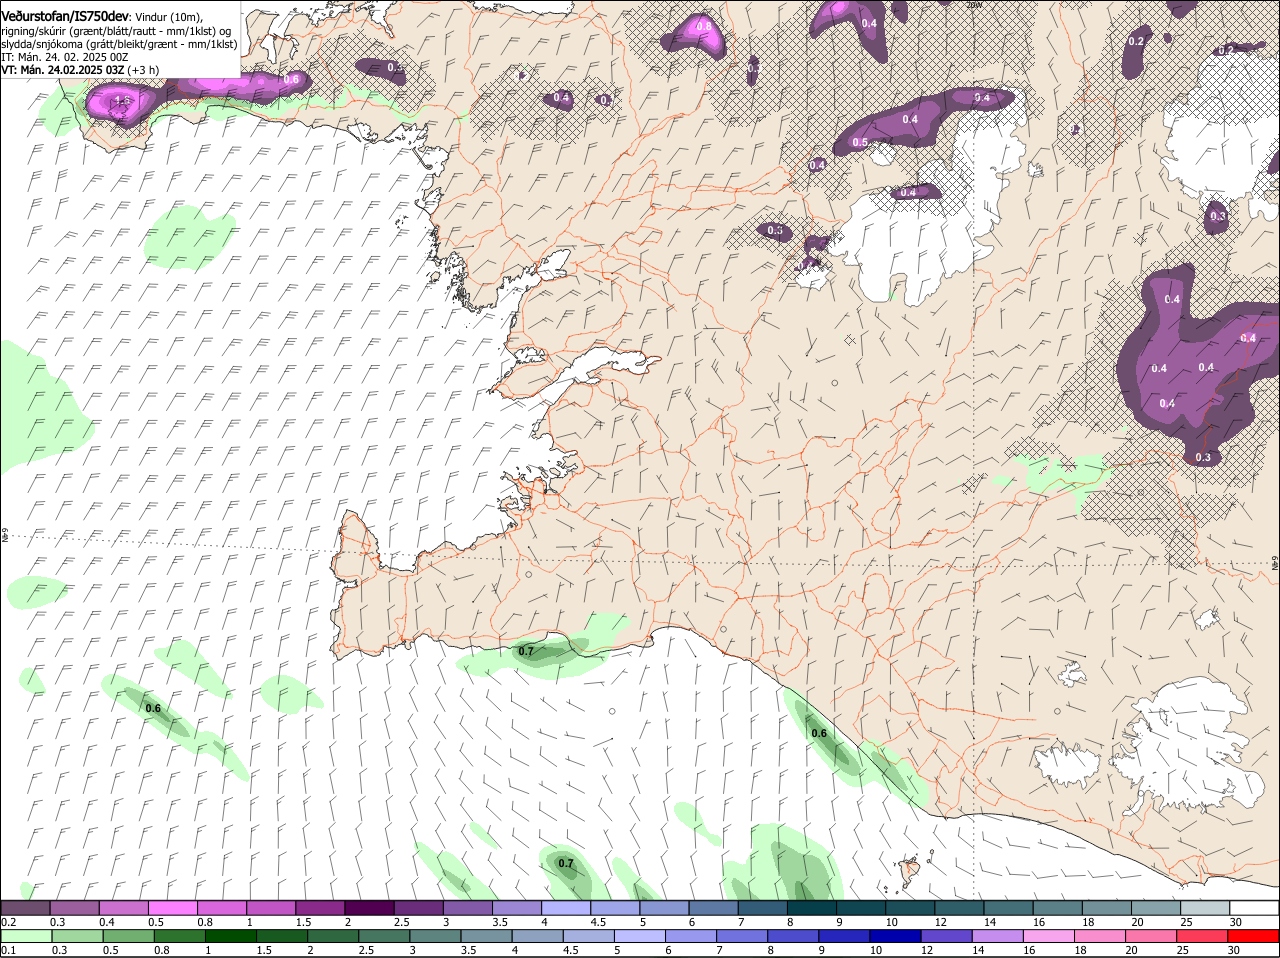Click the white swatch ending the snow scale
Screen dimensions: 1280x958
tap(1253, 907)
